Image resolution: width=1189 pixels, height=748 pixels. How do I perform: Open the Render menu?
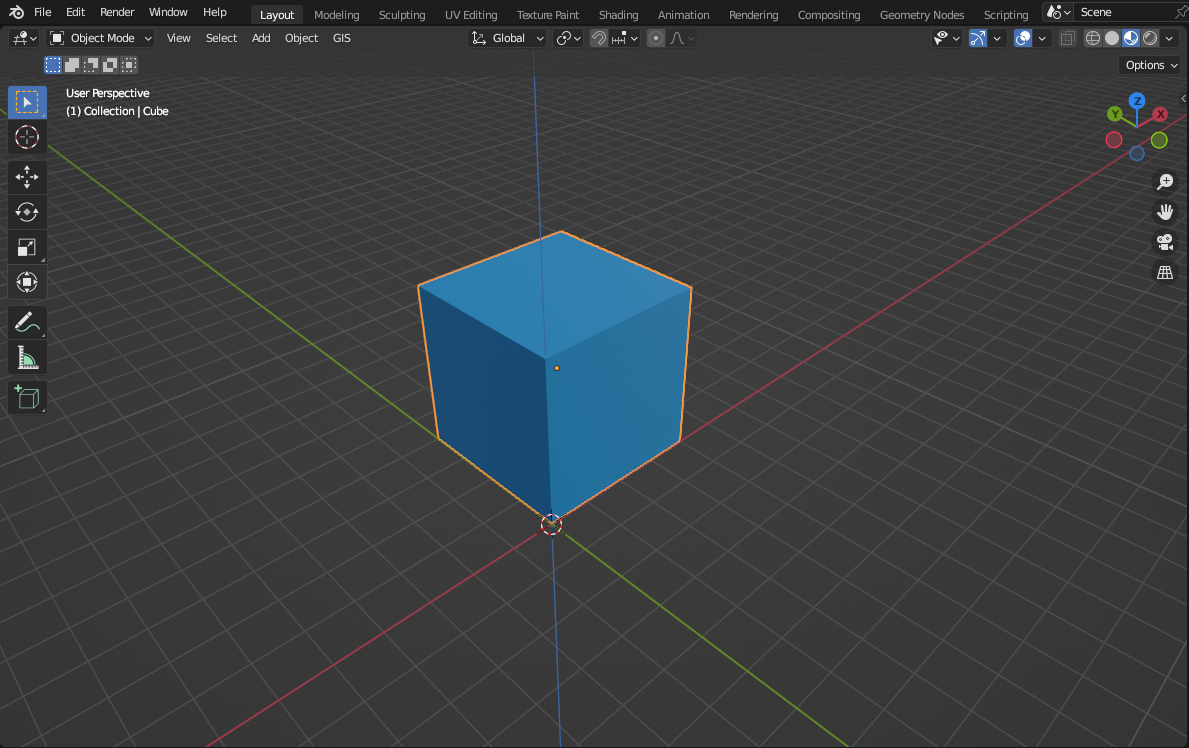[x=117, y=12]
